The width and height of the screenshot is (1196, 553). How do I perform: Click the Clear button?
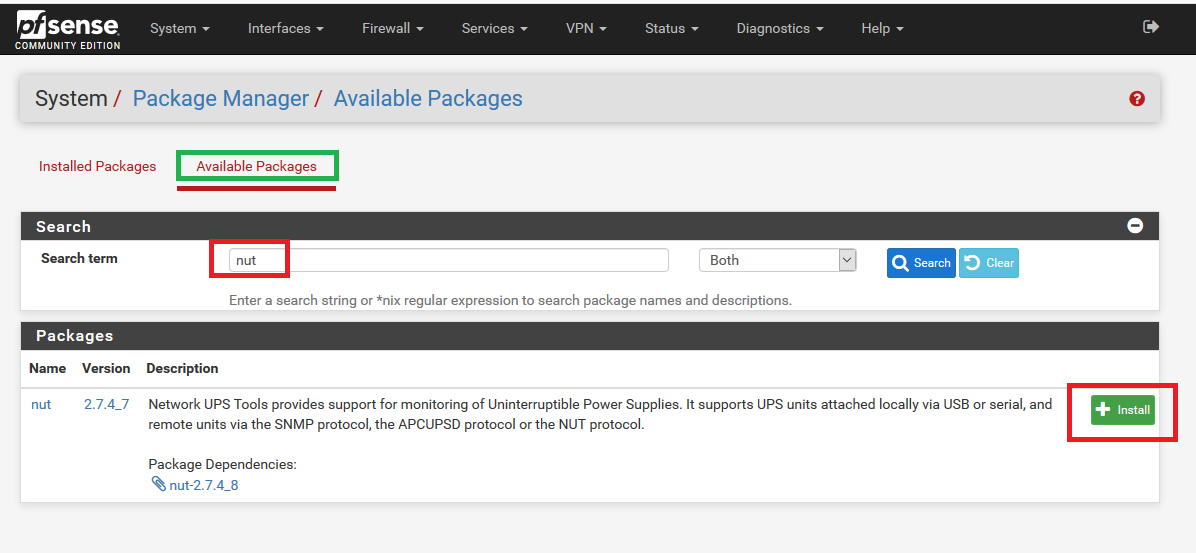click(989, 263)
